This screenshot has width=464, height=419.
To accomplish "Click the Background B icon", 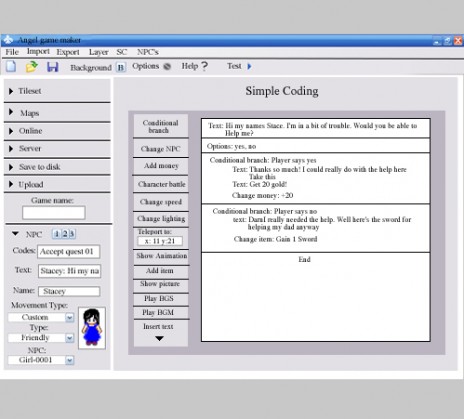I will (121, 68).
